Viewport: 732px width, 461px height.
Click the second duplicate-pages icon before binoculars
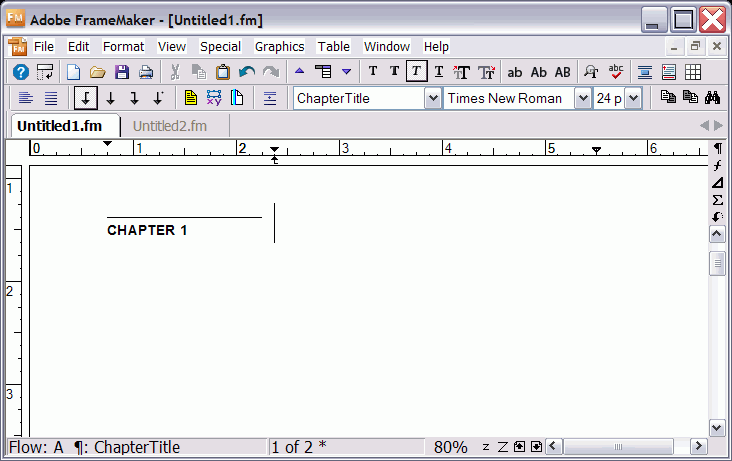click(x=690, y=97)
